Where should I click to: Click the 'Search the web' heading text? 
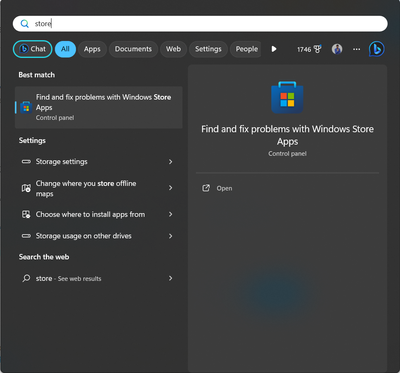click(x=44, y=257)
